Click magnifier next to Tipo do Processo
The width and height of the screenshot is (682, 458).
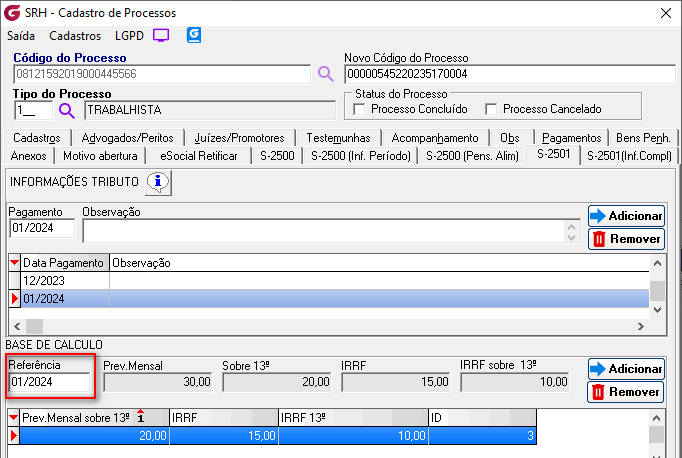[67, 110]
